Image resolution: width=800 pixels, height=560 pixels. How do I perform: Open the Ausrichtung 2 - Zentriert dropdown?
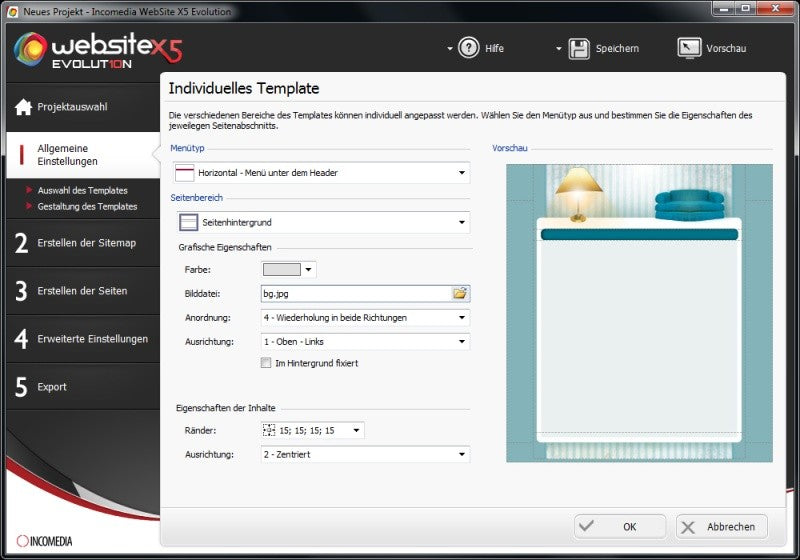pos(365,454)
